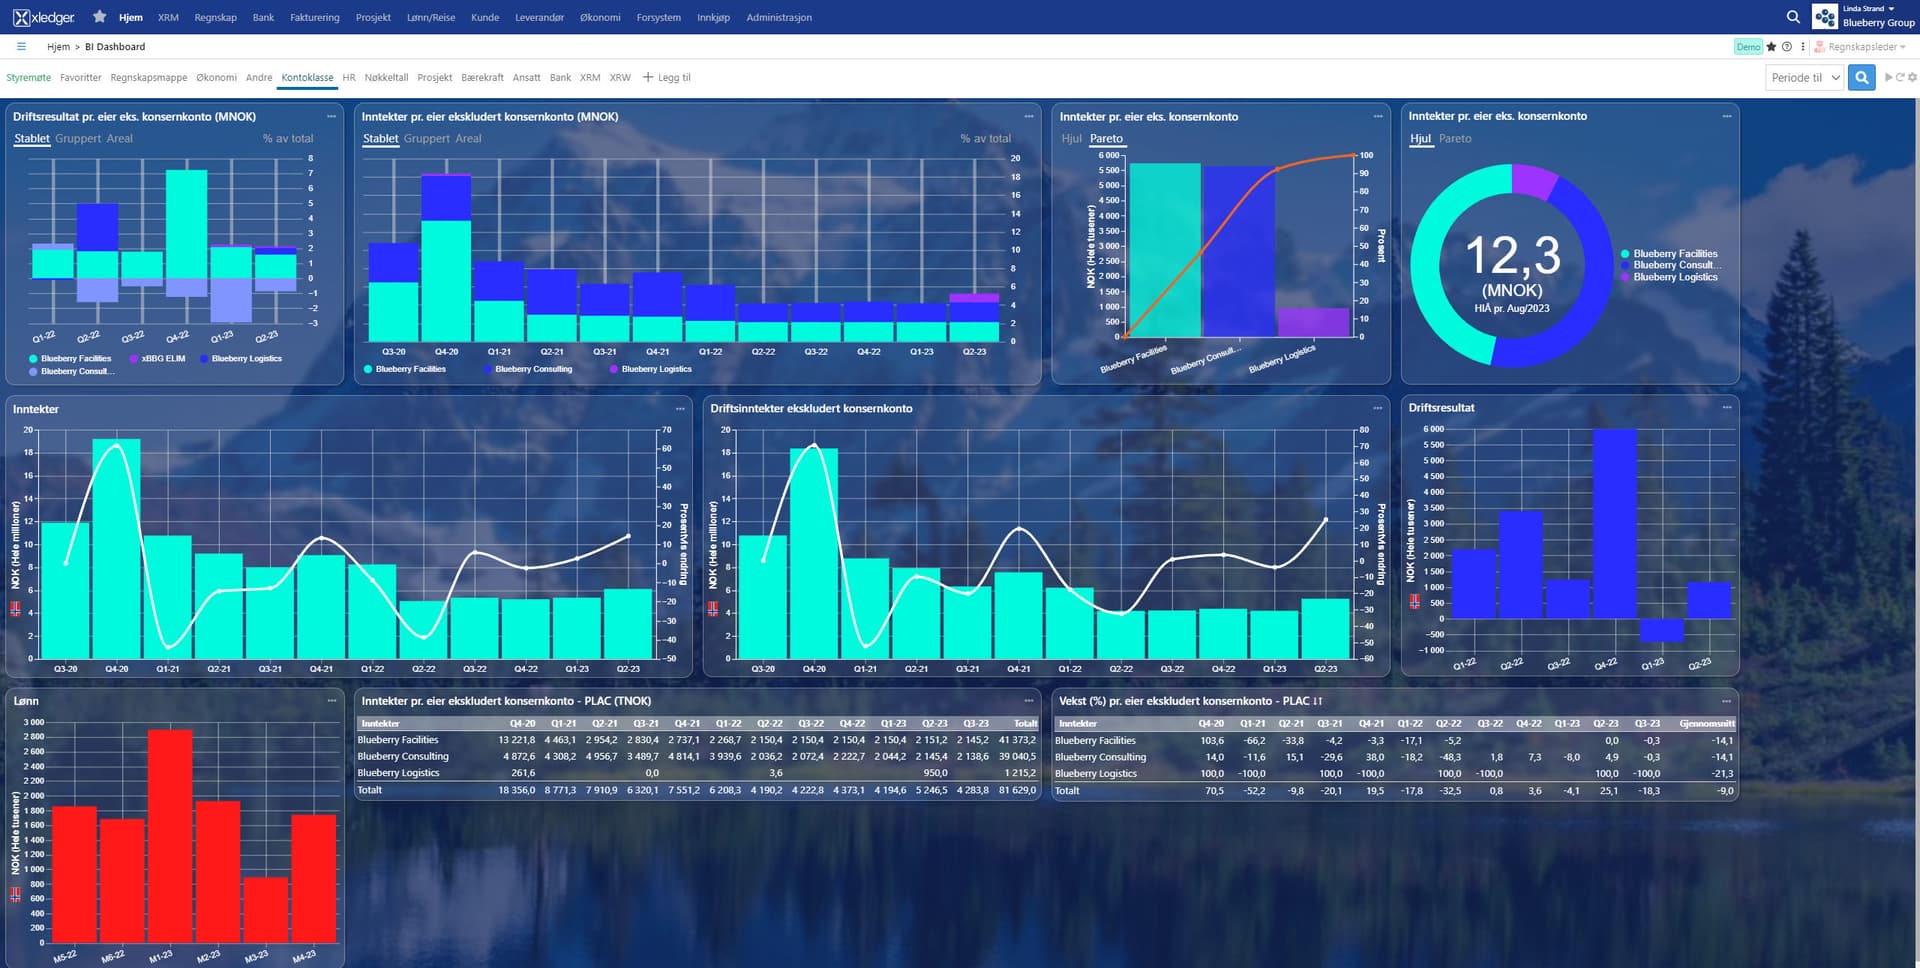Open options menu of Inntekter ekskludert konsernkonto (MNOK) widget
Viewport: 1920px width, 968px height.
click(1029, 117)
